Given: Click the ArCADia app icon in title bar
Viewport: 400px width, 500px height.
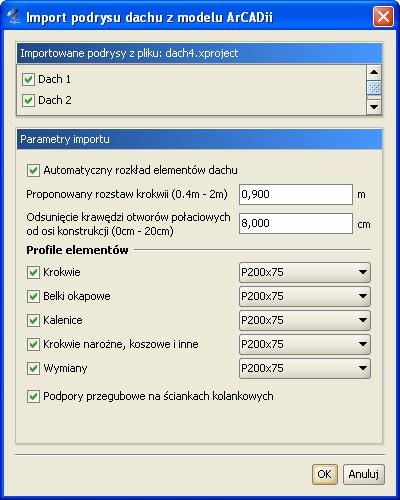Looking at the screenshot, I should [14, 17].
